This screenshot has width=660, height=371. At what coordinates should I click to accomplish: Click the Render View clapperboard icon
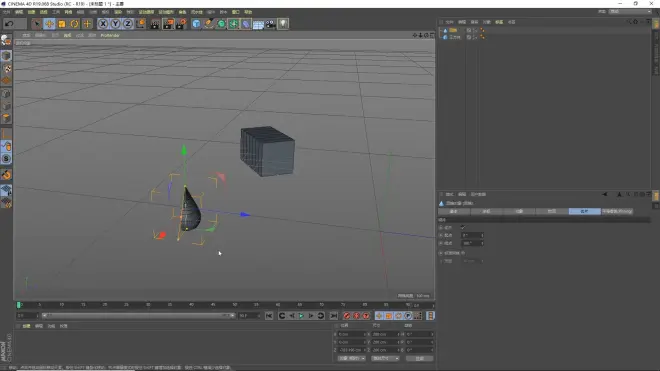click(x=155, y=24)
